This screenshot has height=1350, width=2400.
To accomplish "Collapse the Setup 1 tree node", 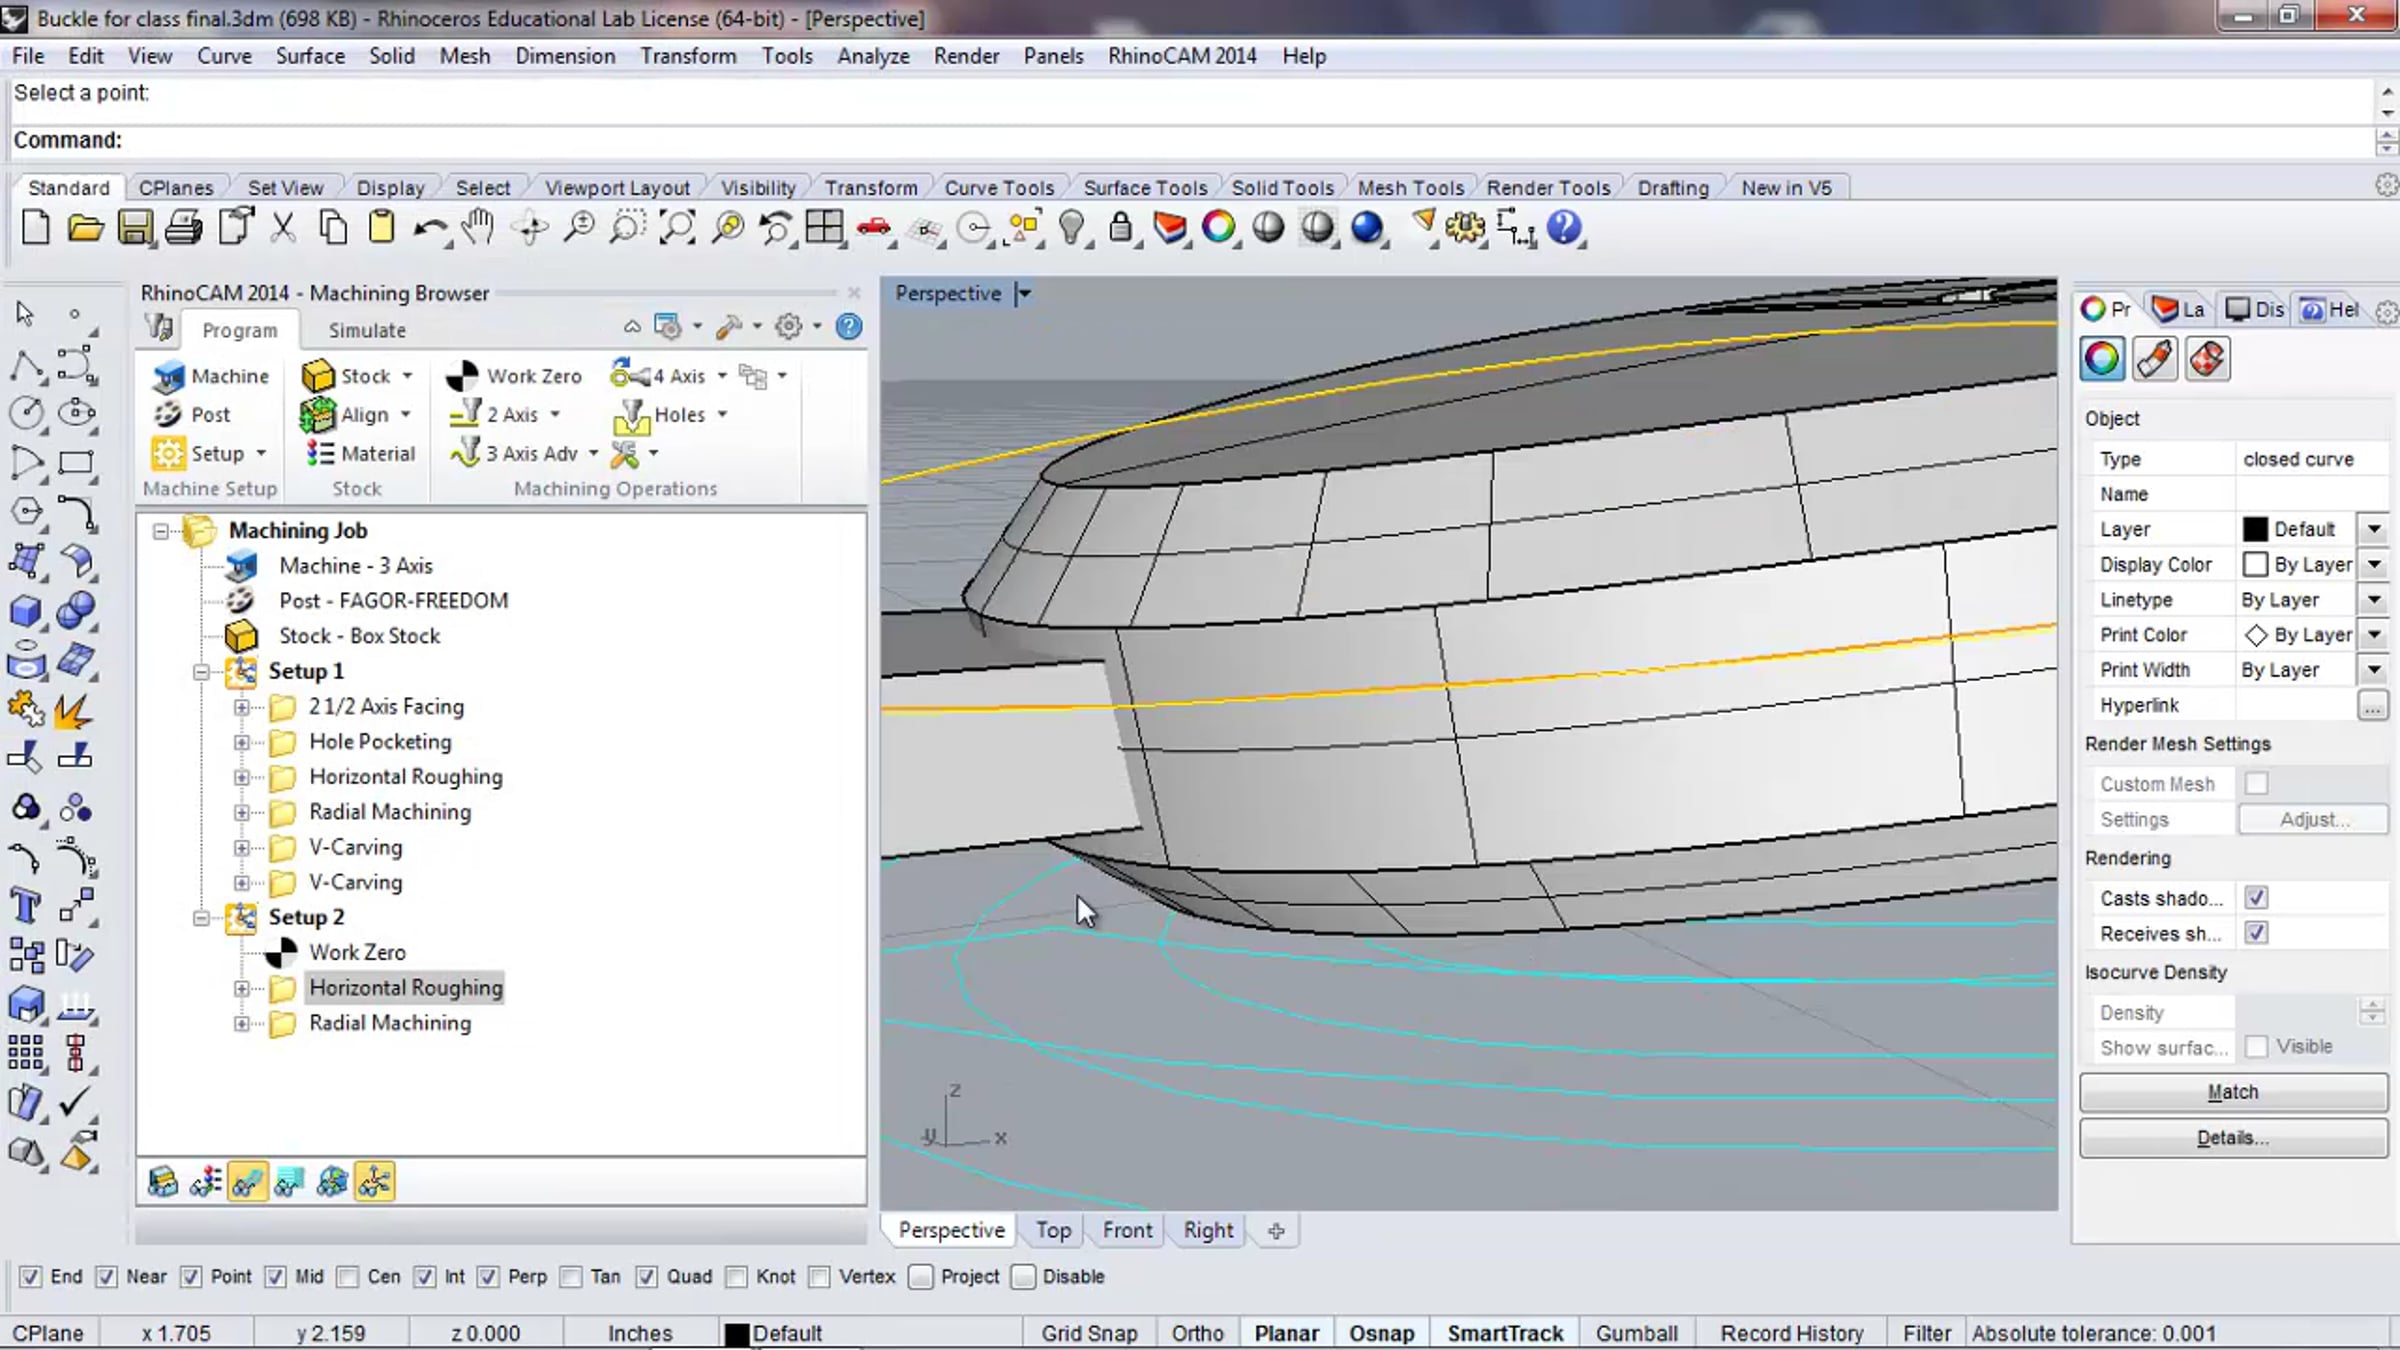I will click(x=201, y=672).
